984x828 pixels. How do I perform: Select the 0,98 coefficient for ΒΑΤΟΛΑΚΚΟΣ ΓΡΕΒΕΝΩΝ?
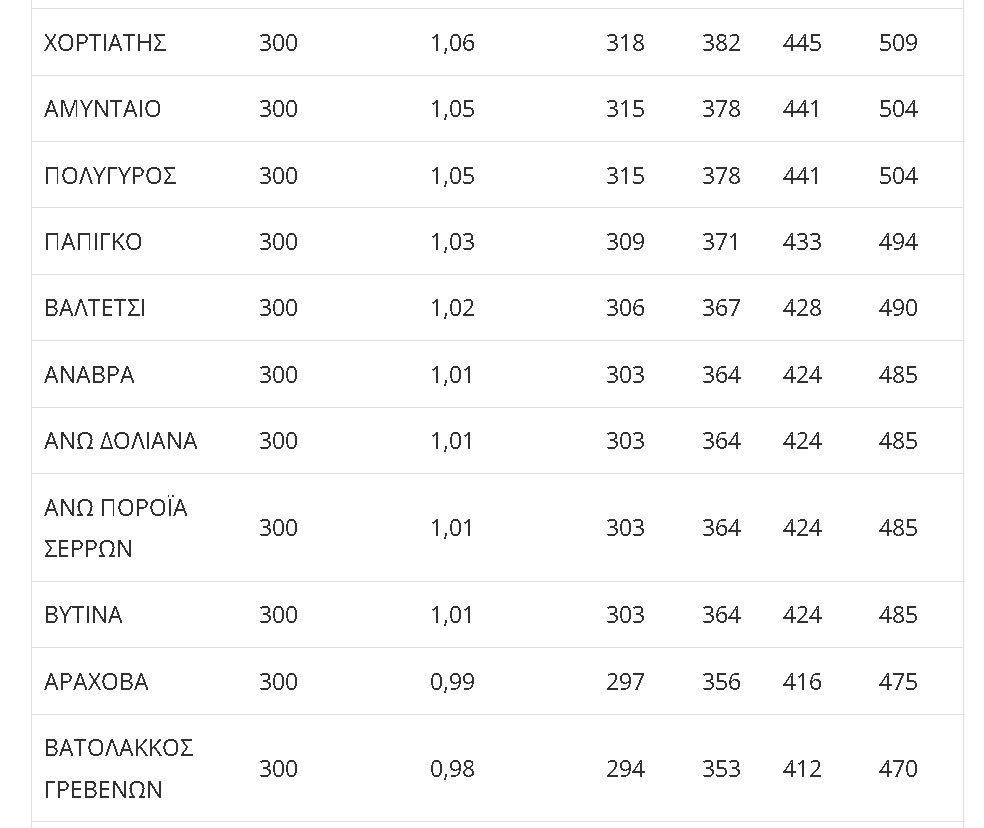tap(452, 768)
